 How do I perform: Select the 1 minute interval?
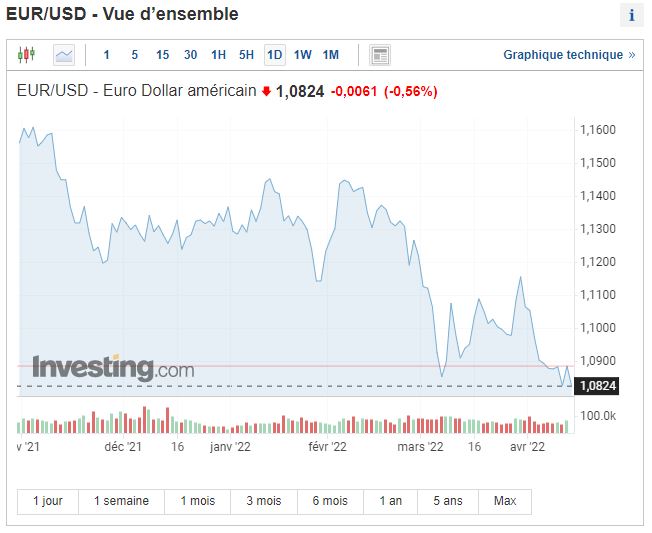(107, 55)
